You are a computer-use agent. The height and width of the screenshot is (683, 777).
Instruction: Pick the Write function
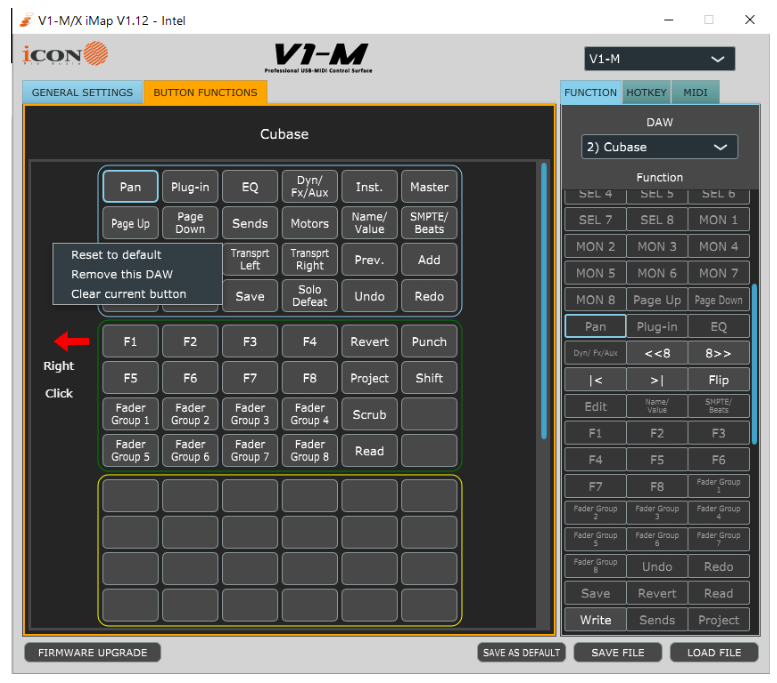pyautogui.click(x=595, y=620)
